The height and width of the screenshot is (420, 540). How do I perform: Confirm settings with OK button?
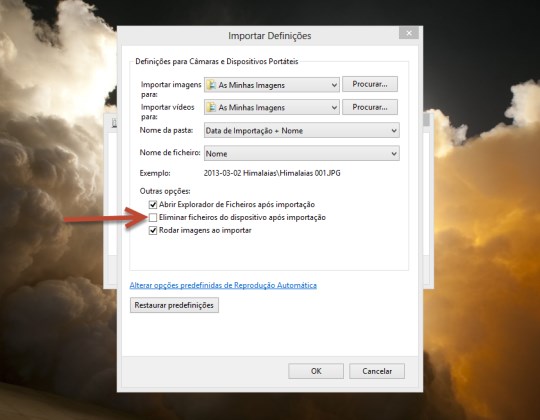[316, 371]
